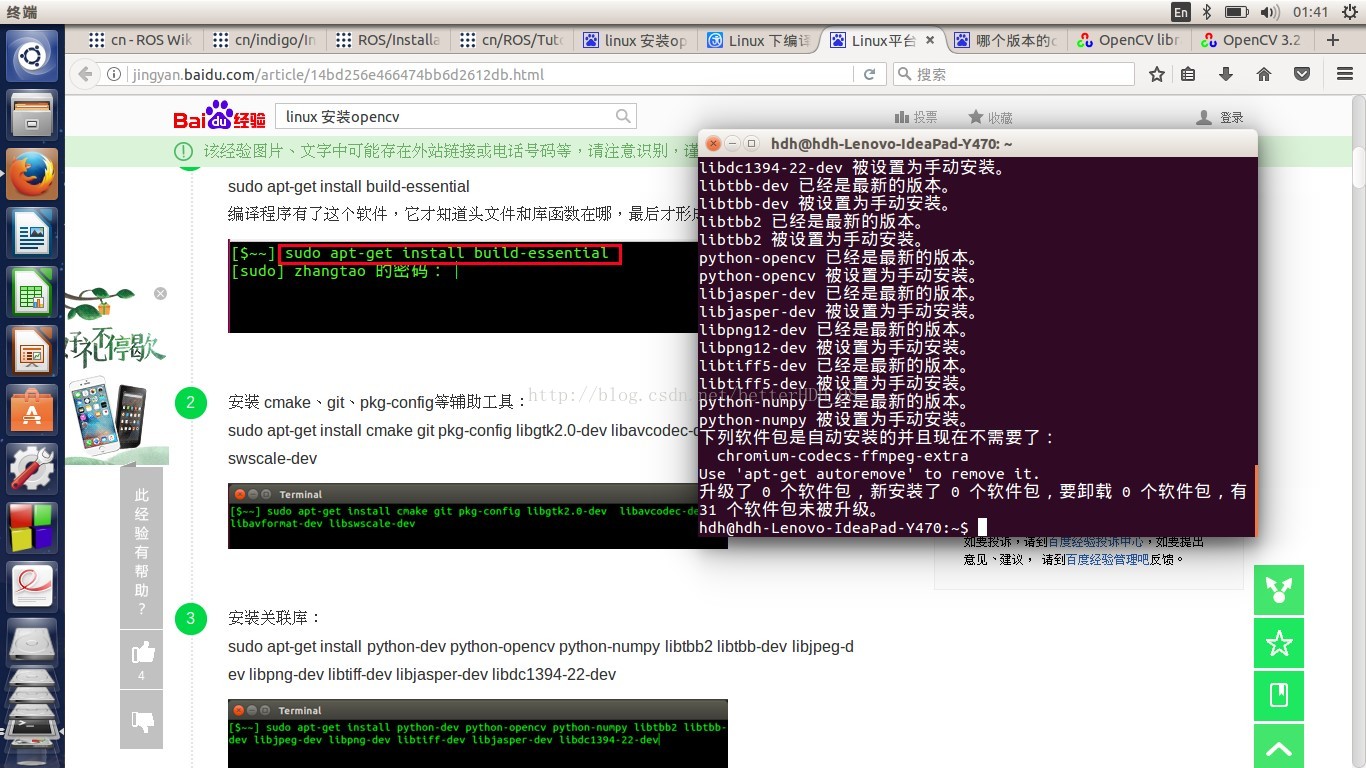Click the thumbs-down not helpful icon
Image resolution: width=1366 pixels, height=768 pixels.
tap(142, 719)
